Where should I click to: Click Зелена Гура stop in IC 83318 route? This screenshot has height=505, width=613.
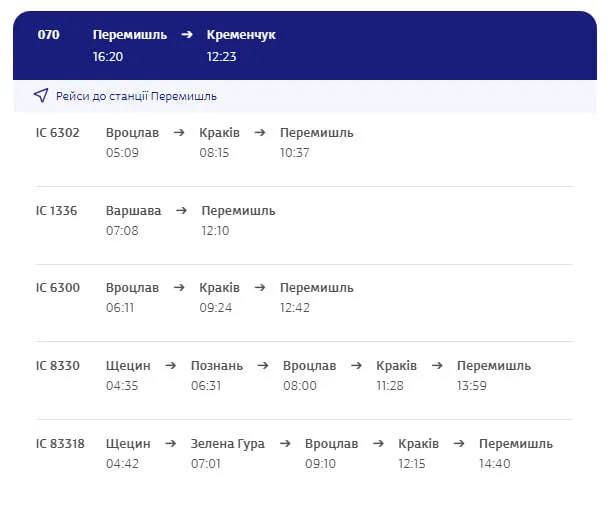coord(228,444)
